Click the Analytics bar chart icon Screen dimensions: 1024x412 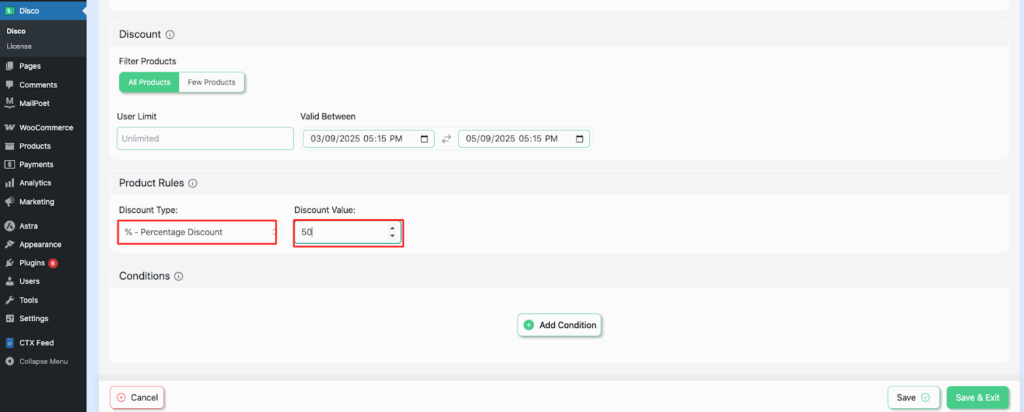9,183
